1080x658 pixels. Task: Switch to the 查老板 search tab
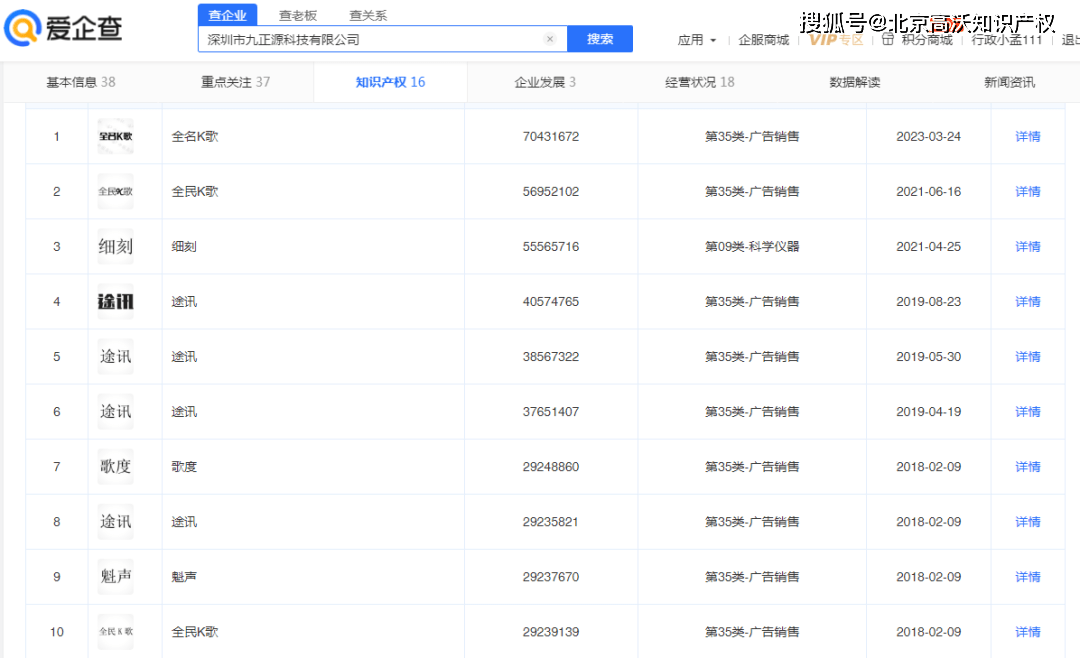[297, 15]
